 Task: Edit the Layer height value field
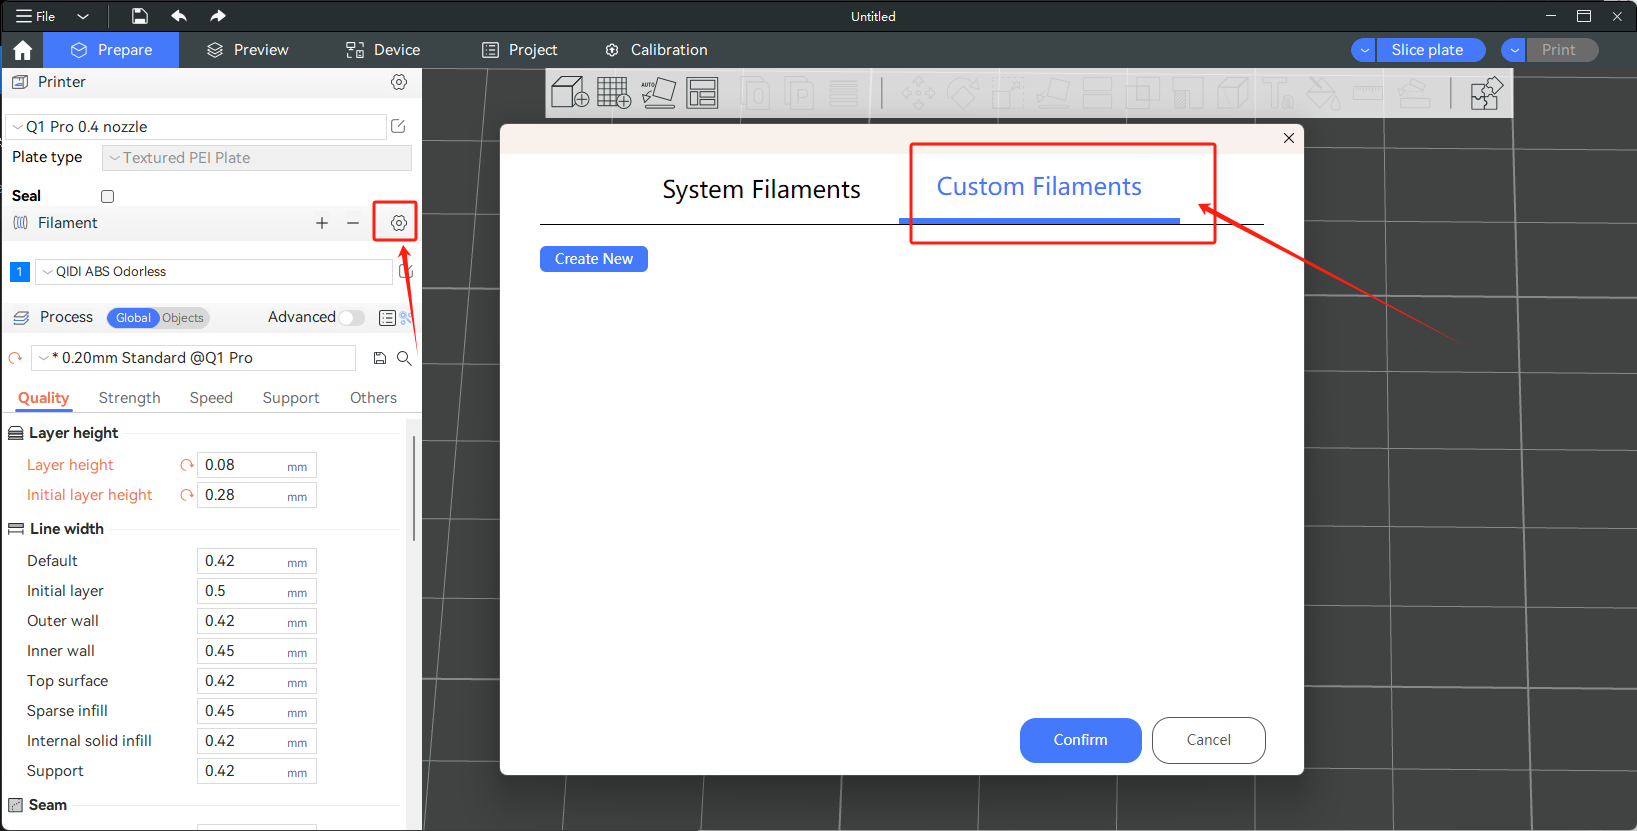pyautogui.click(x=256, y=465)
